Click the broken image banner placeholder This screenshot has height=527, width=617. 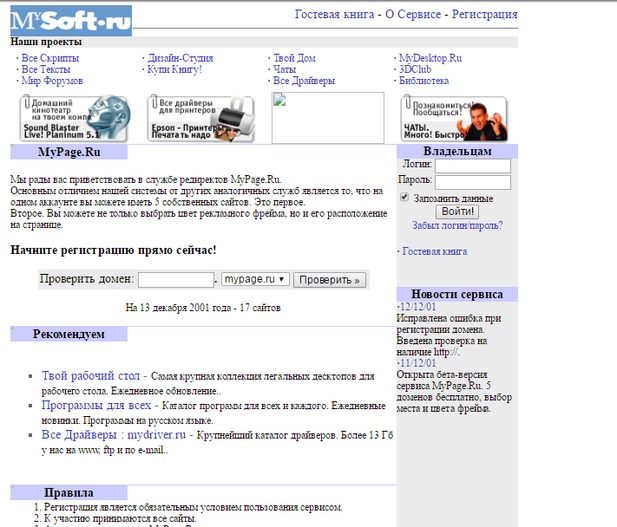coord(328,118)
